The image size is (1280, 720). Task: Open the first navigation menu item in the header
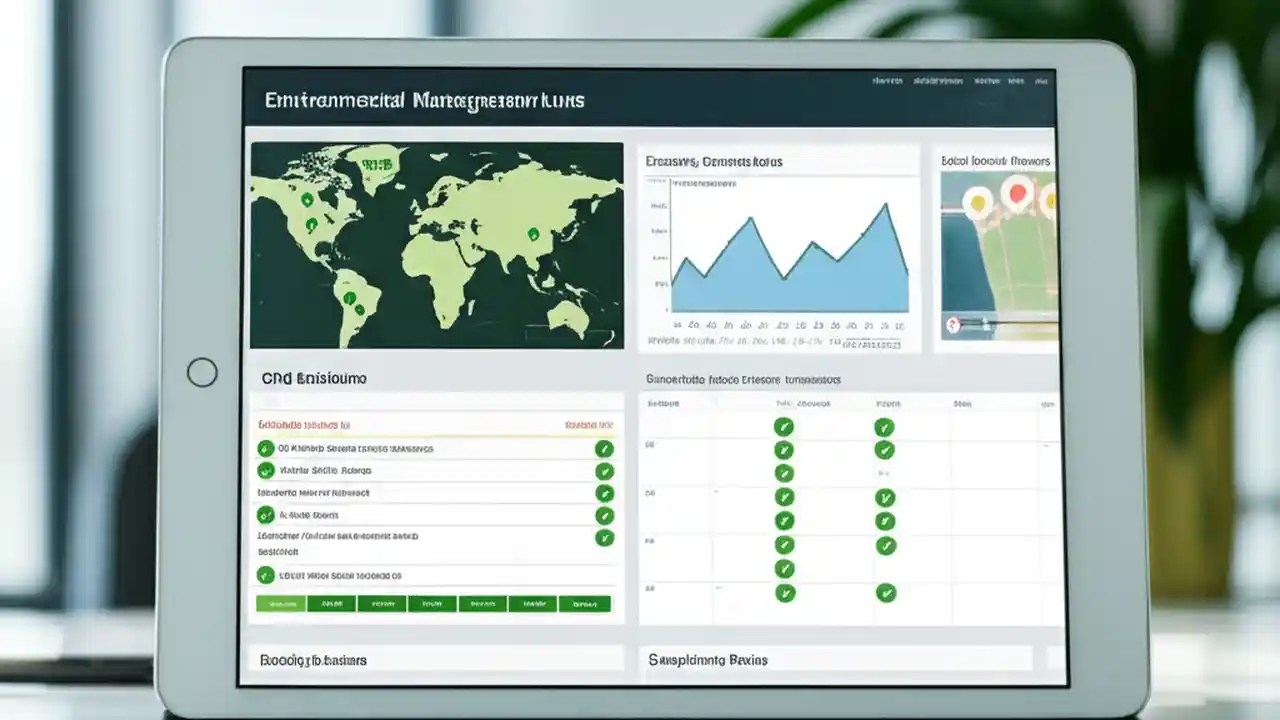(x=890, y=81)
